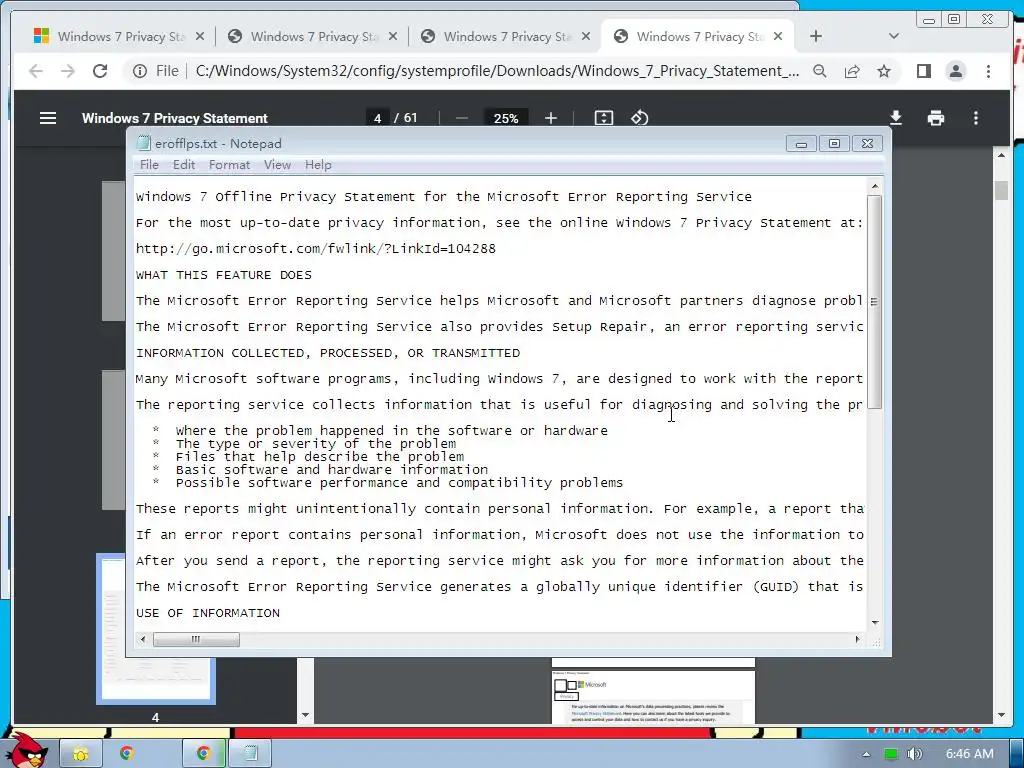Click the 25% zoom level field
The width and height of the screenshot is (1024, 768).
tap(505, 118)
